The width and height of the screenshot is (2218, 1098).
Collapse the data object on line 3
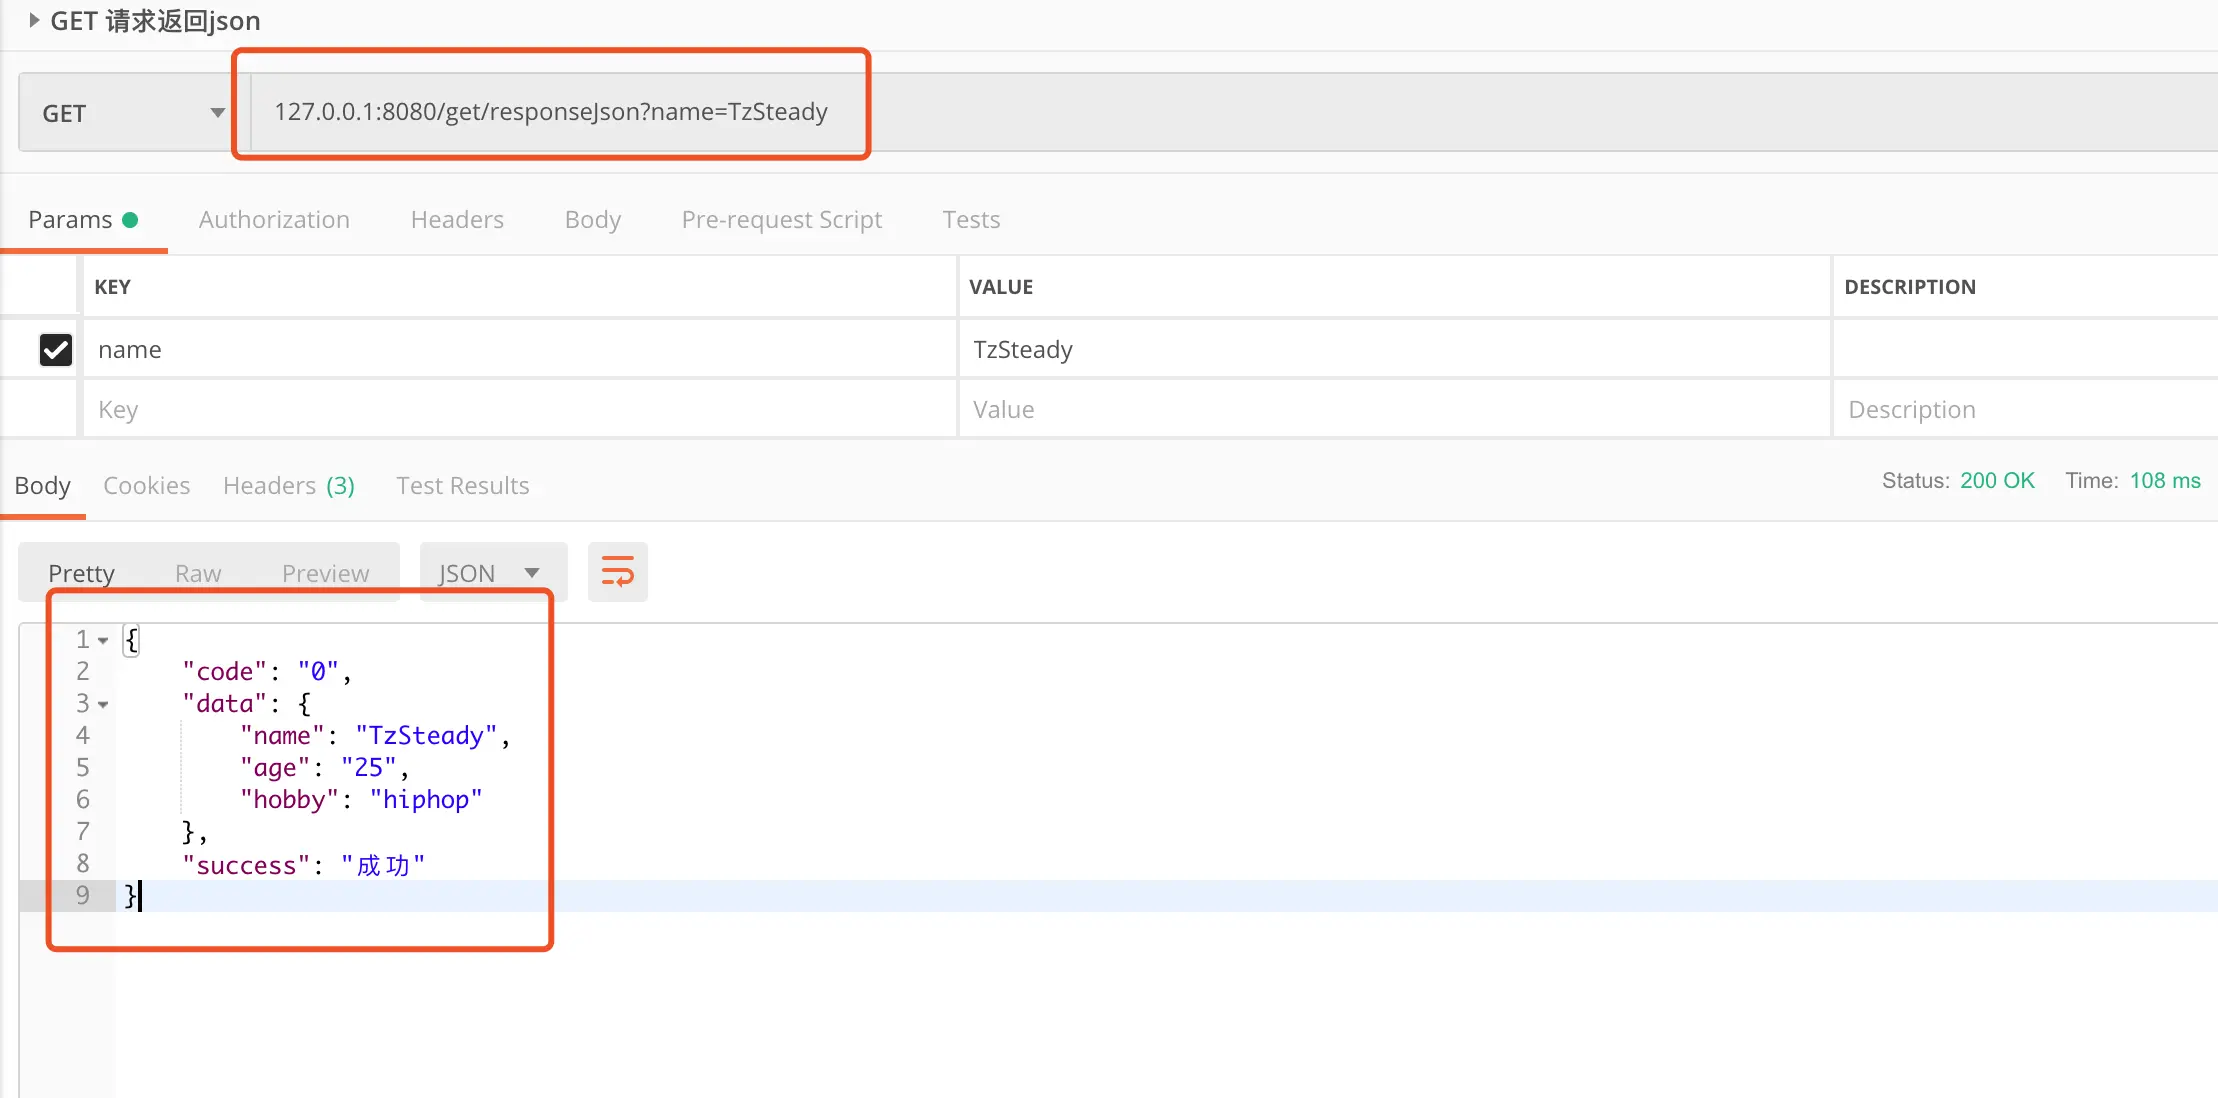(103, 704)
